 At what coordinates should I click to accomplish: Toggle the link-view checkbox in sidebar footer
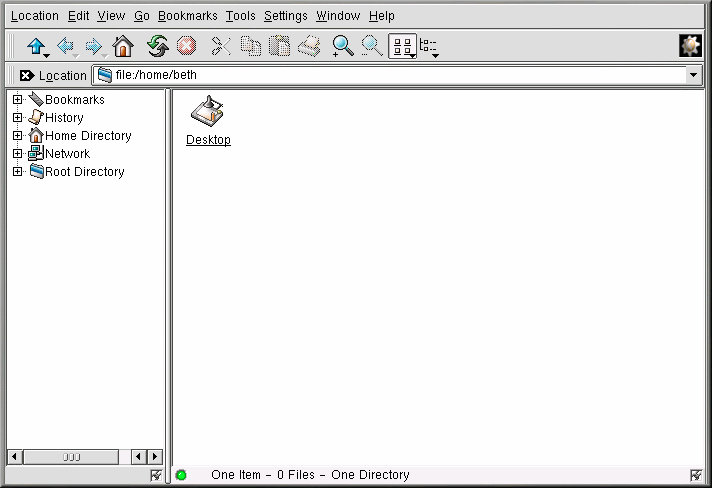[156, 475]
